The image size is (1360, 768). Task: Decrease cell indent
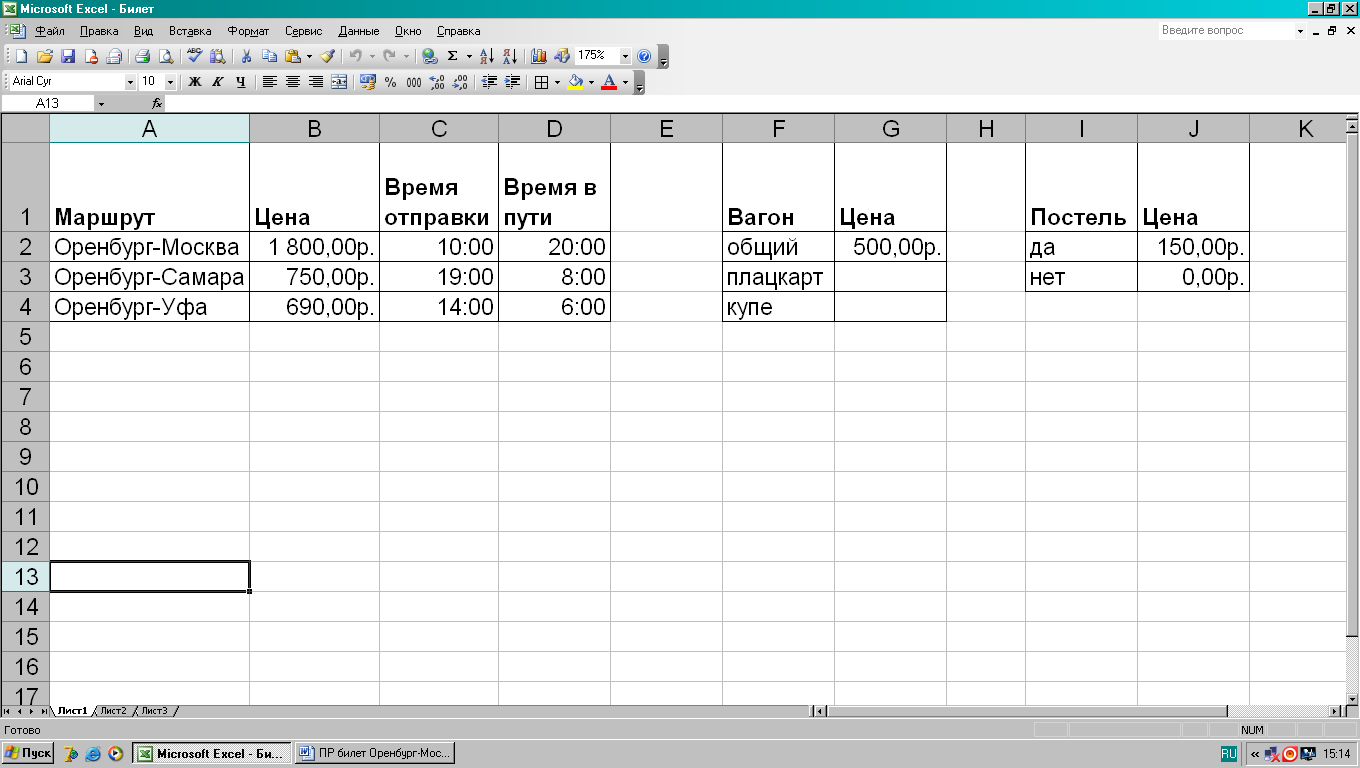(489, 82)
